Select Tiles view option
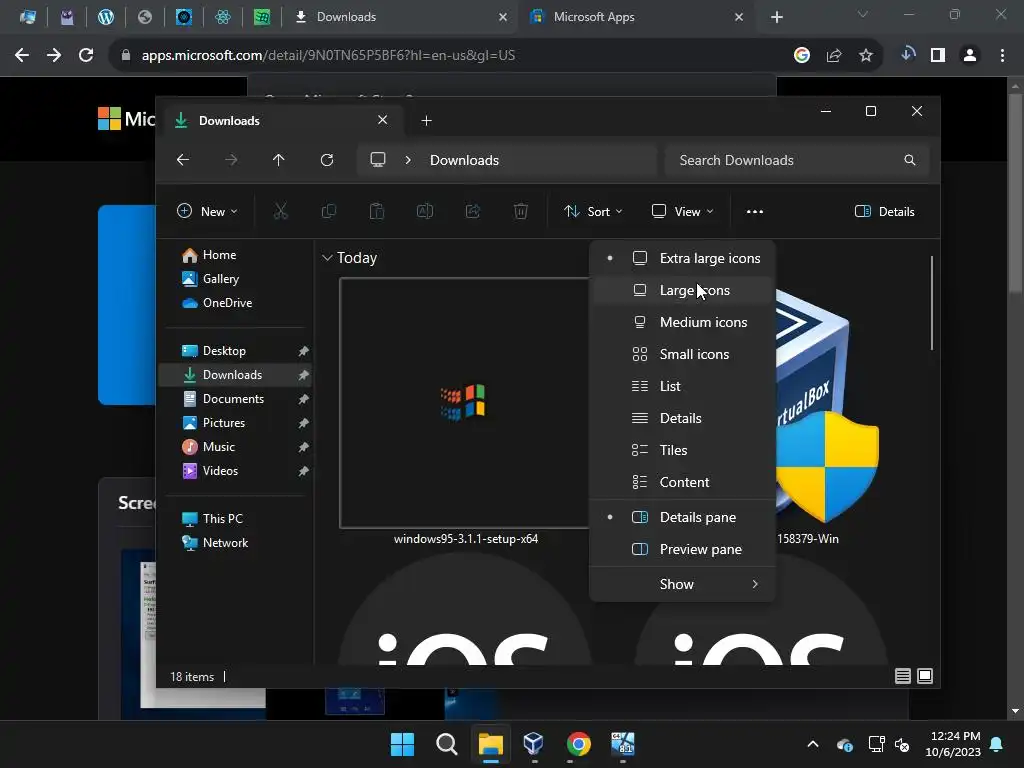The height and width of the screenshot is (768, 1024). tap(682, 450)
